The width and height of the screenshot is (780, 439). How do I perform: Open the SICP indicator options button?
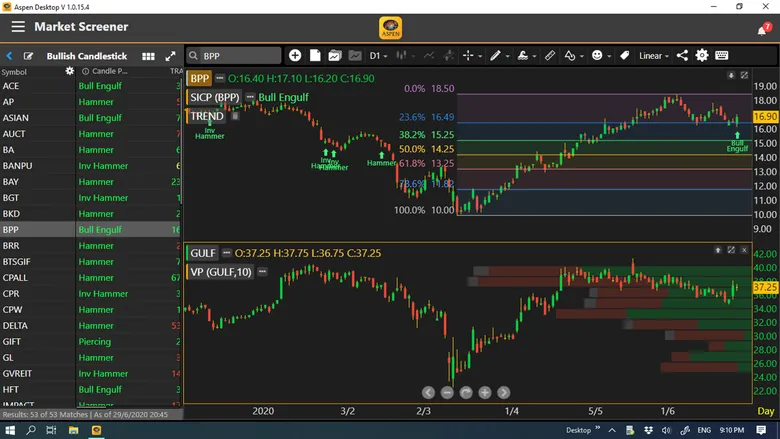coord(250,97)
